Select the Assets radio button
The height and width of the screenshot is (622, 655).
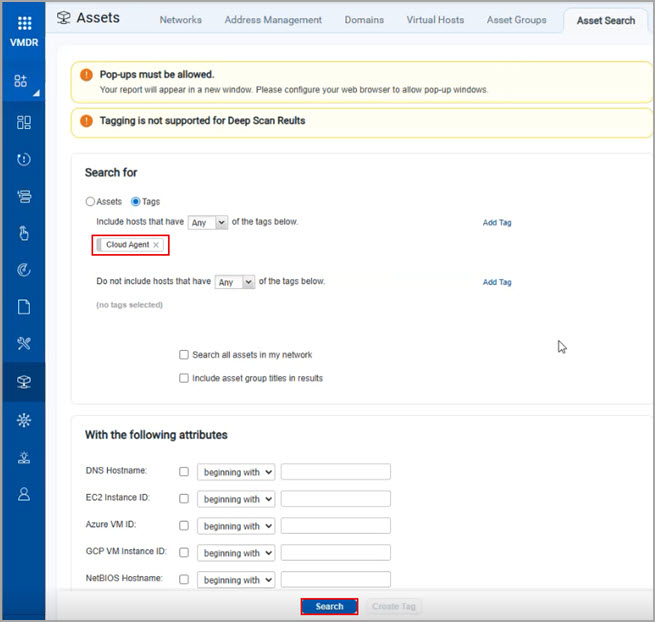pyautogui.click(x=90, y=202)
